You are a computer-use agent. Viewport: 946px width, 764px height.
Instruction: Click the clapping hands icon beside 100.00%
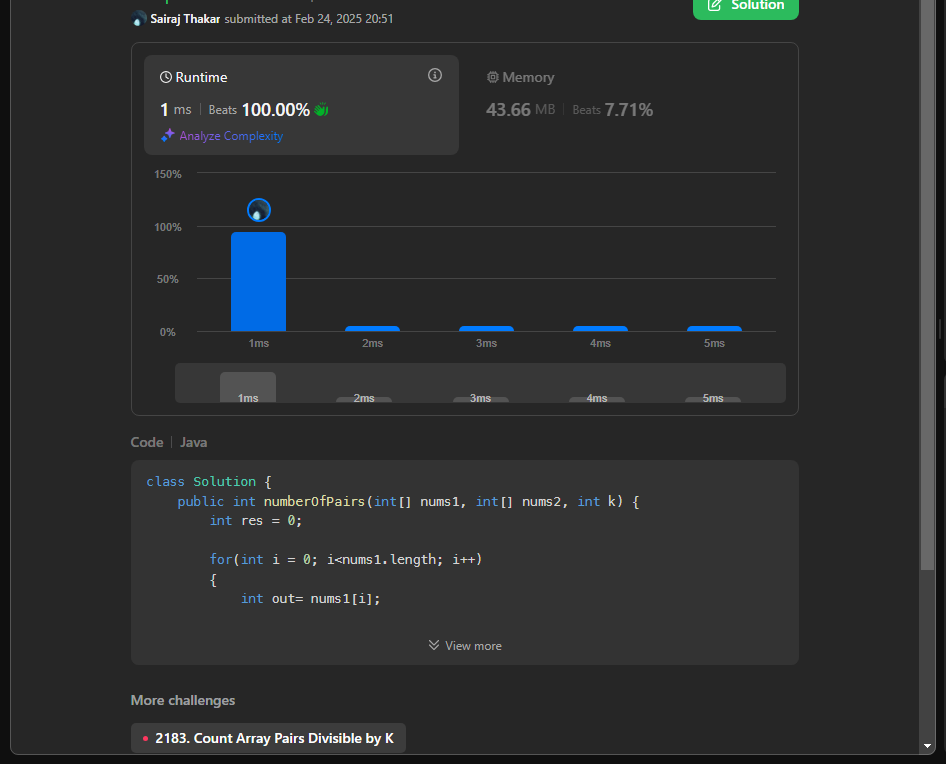tap(321, 110)
